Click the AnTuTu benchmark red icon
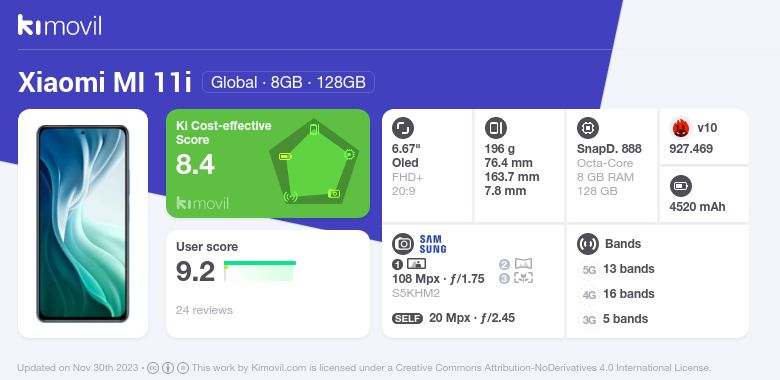The image size is (780, 380). (x=681, y=128)
